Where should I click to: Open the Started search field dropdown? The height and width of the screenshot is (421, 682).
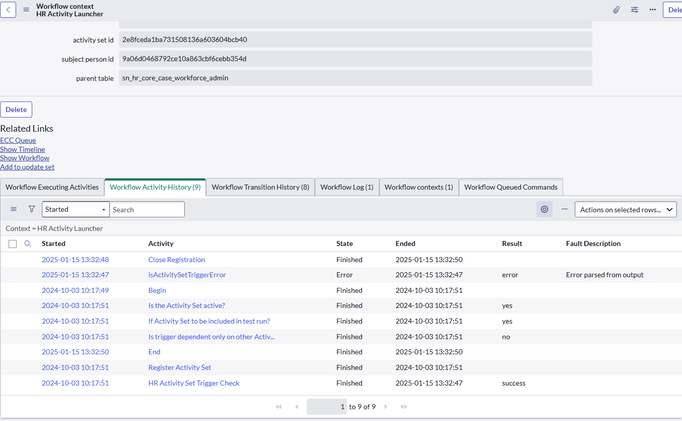click(x=76, y=209)
